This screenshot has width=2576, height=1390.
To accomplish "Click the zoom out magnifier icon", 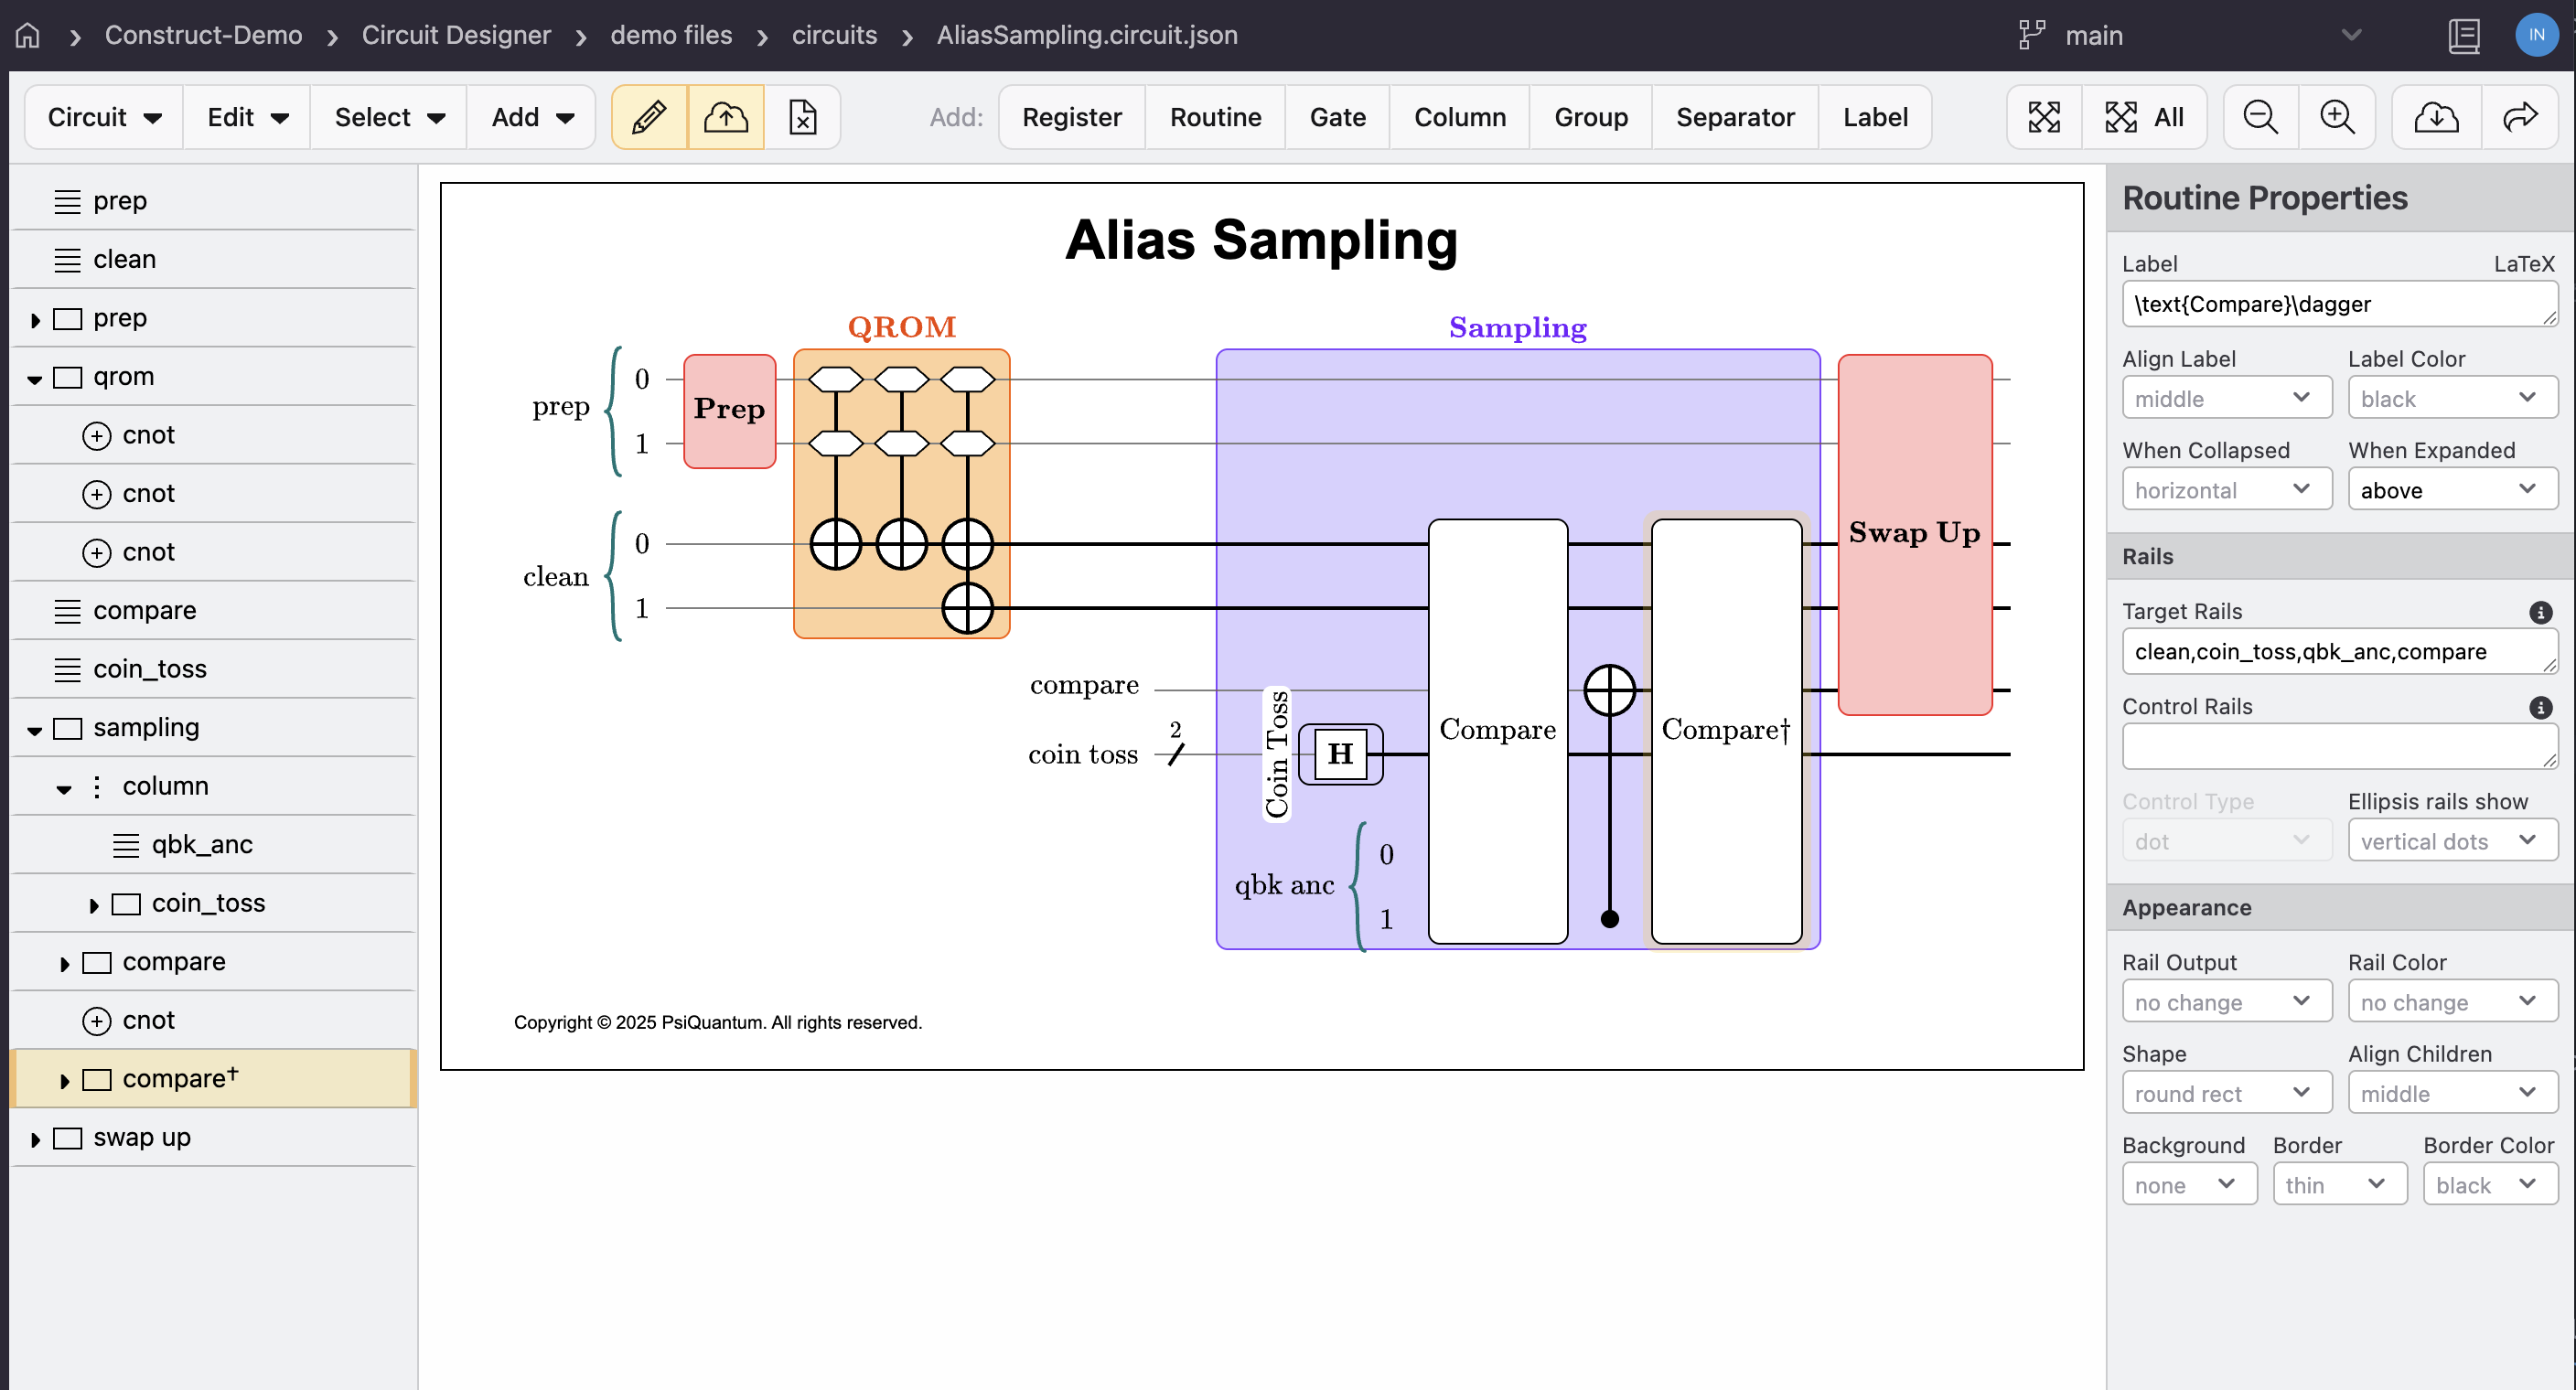I will 2260,117.
